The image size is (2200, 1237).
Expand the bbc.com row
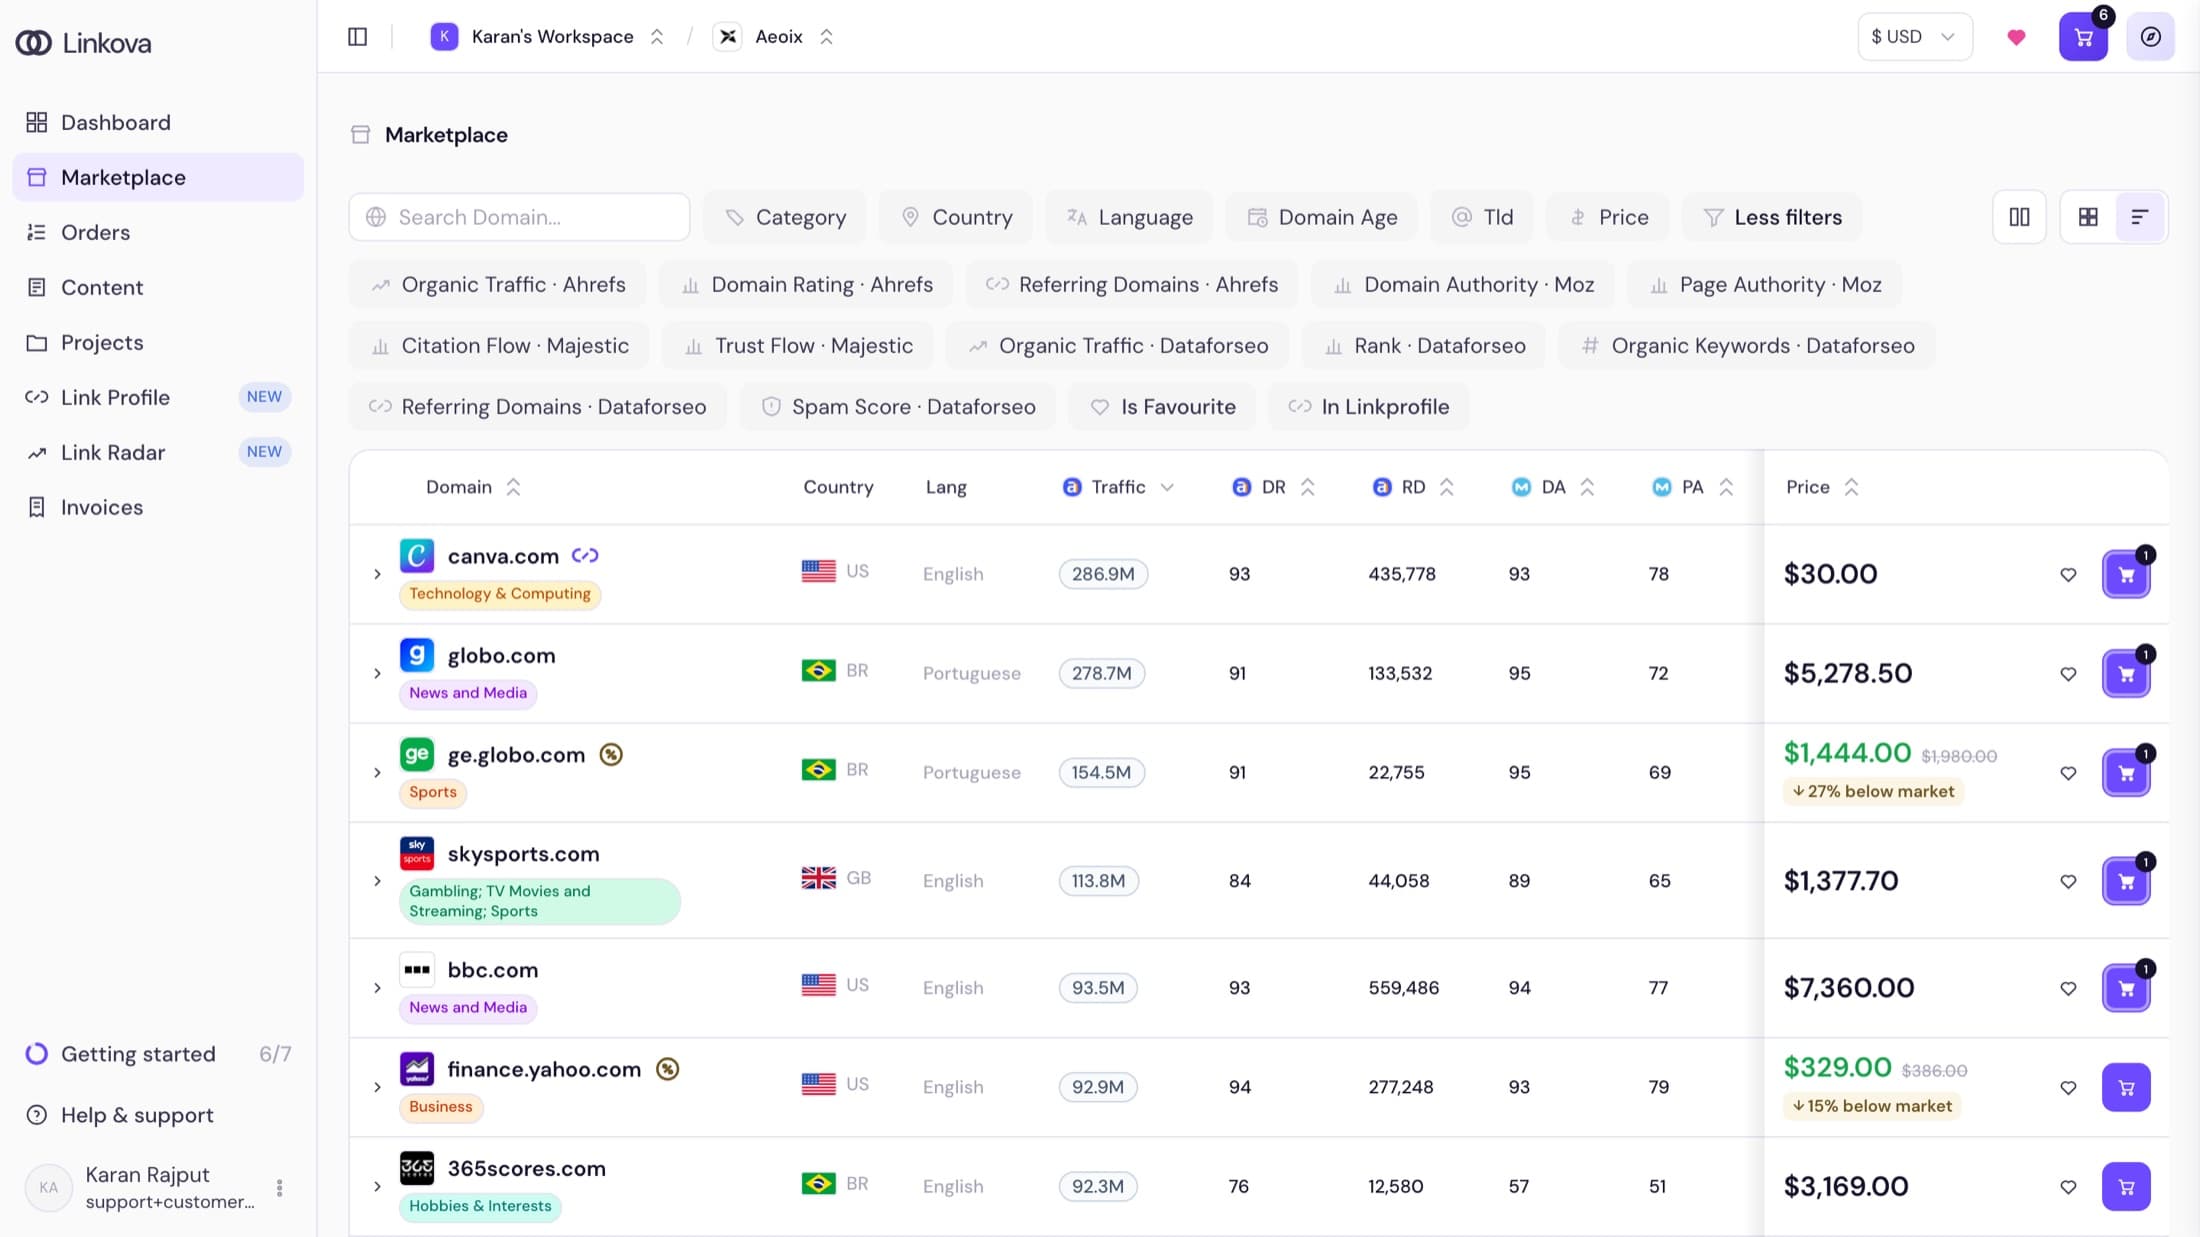[377, 988]
